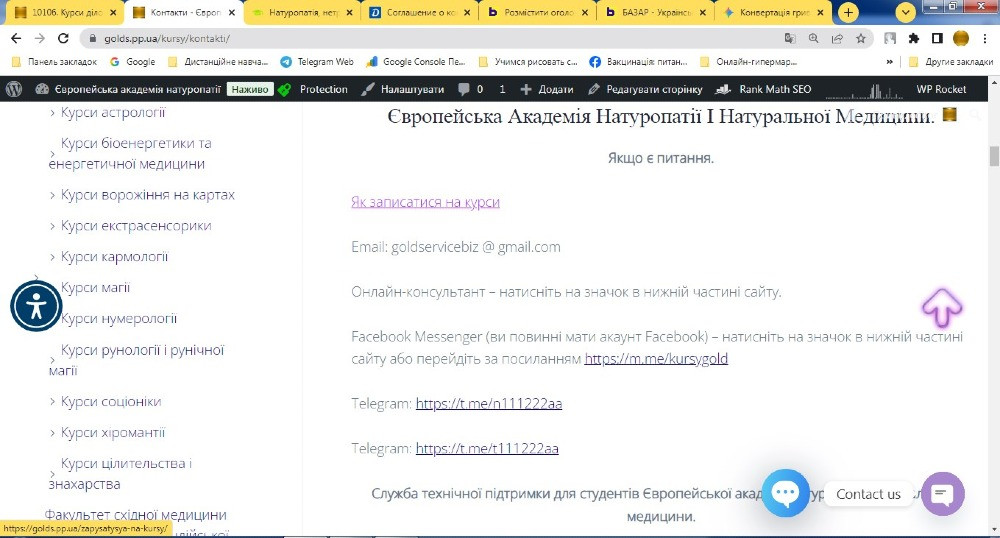Switch to the БАЗАР tab

coord(657,12)
